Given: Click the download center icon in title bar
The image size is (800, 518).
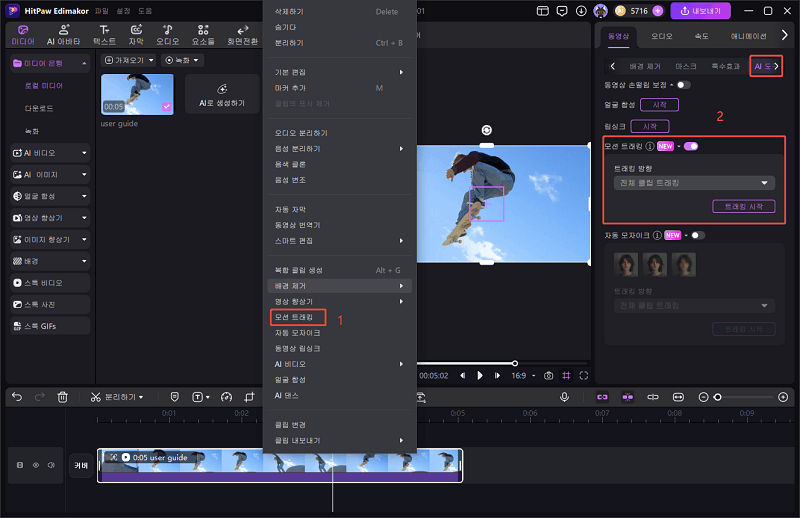Looking at the screenshot, I should click(x=581, y=11).
